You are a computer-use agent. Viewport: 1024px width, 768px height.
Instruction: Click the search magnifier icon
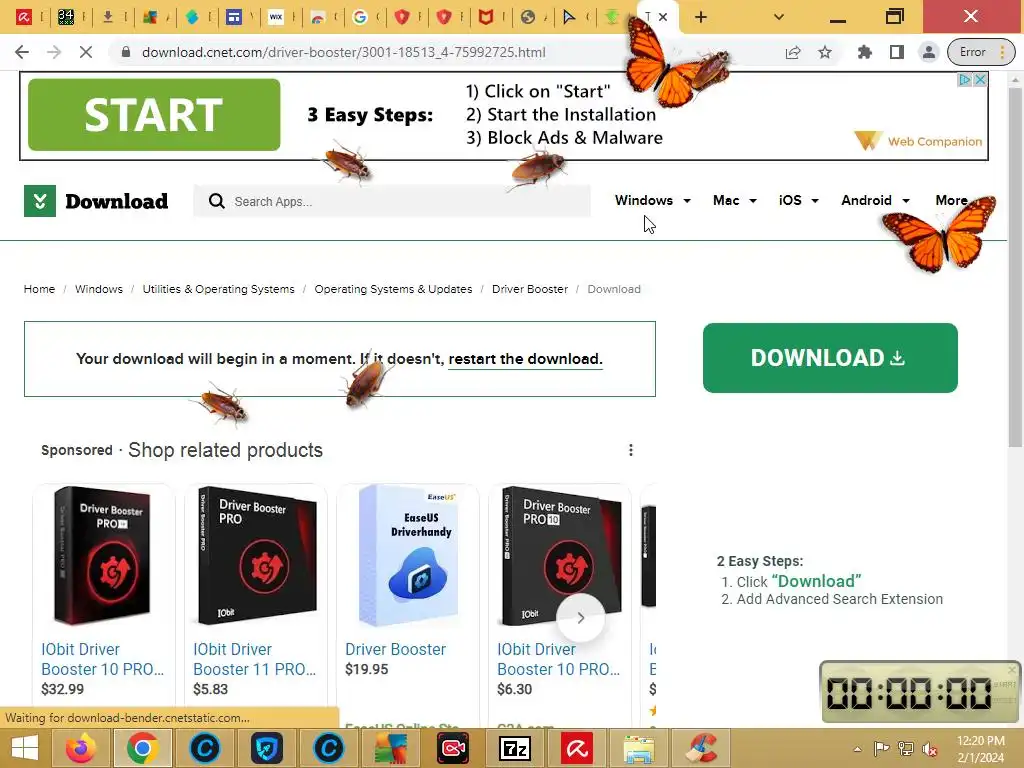[216, 201]
